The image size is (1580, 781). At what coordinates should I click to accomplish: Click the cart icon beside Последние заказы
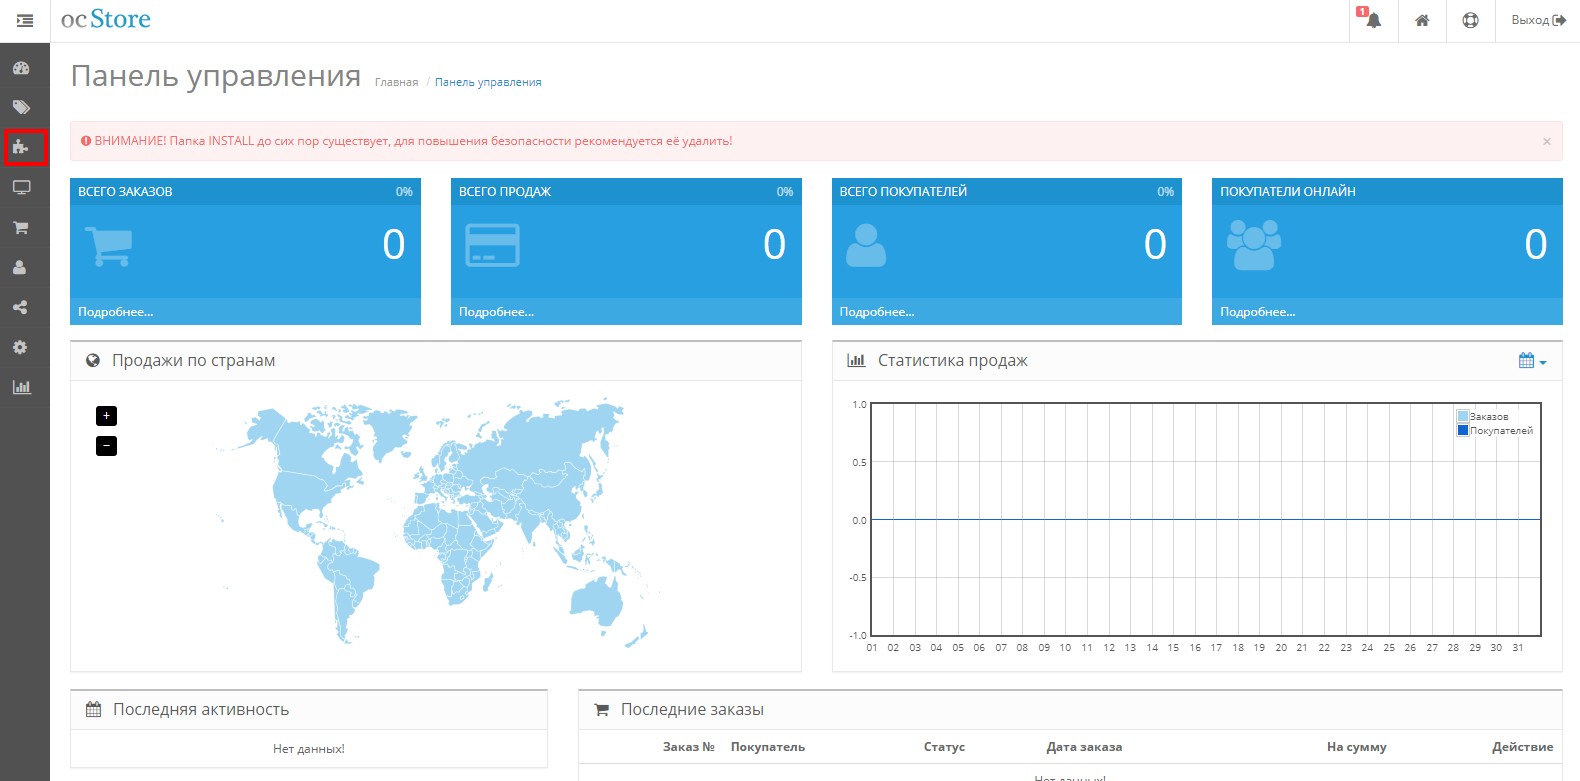(602, 710)
